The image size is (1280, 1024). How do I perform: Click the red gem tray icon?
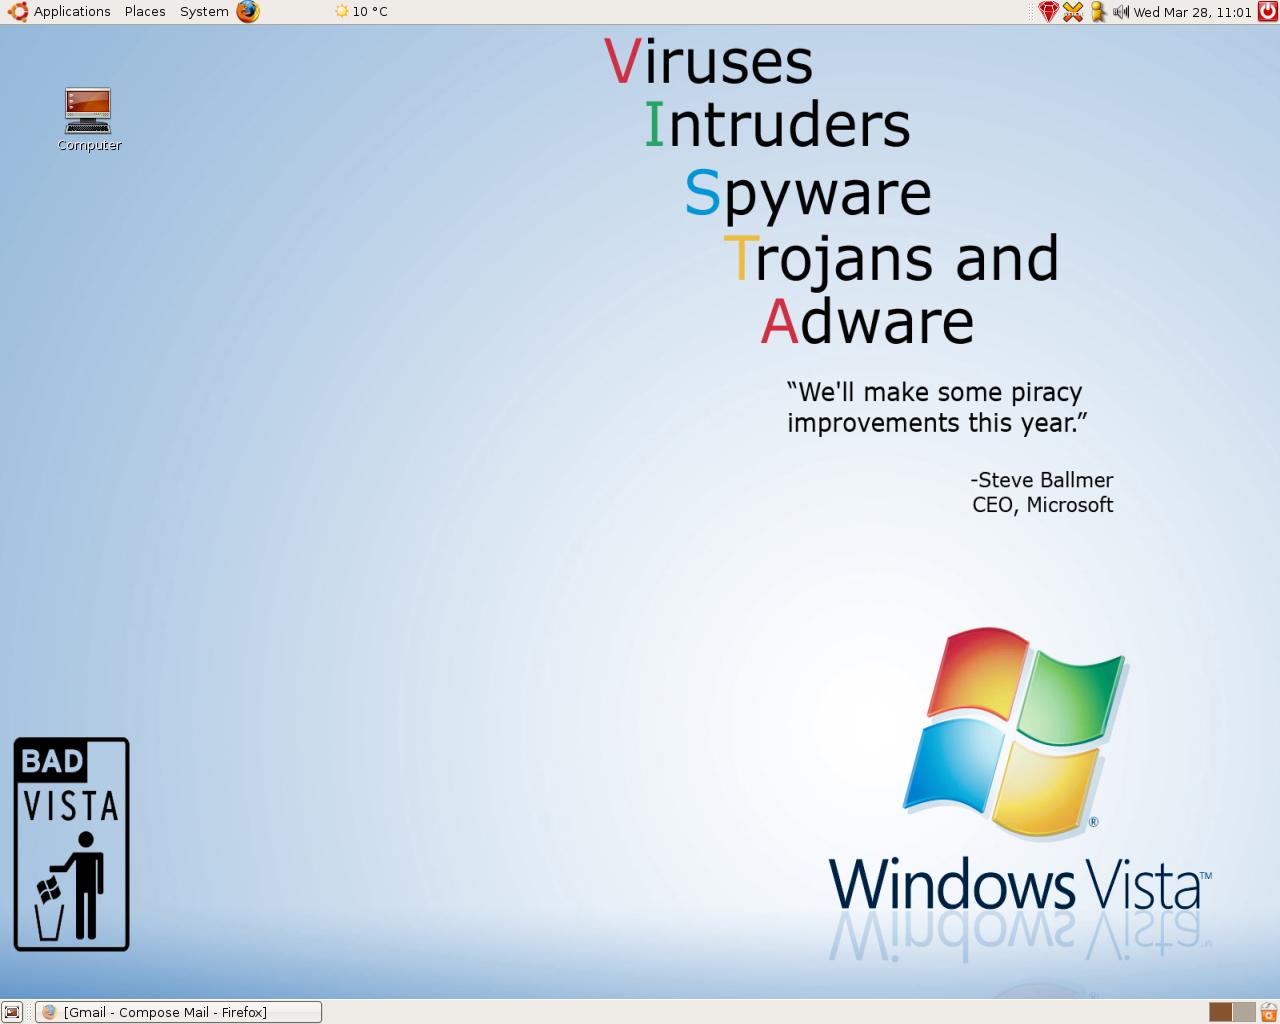1047,12
